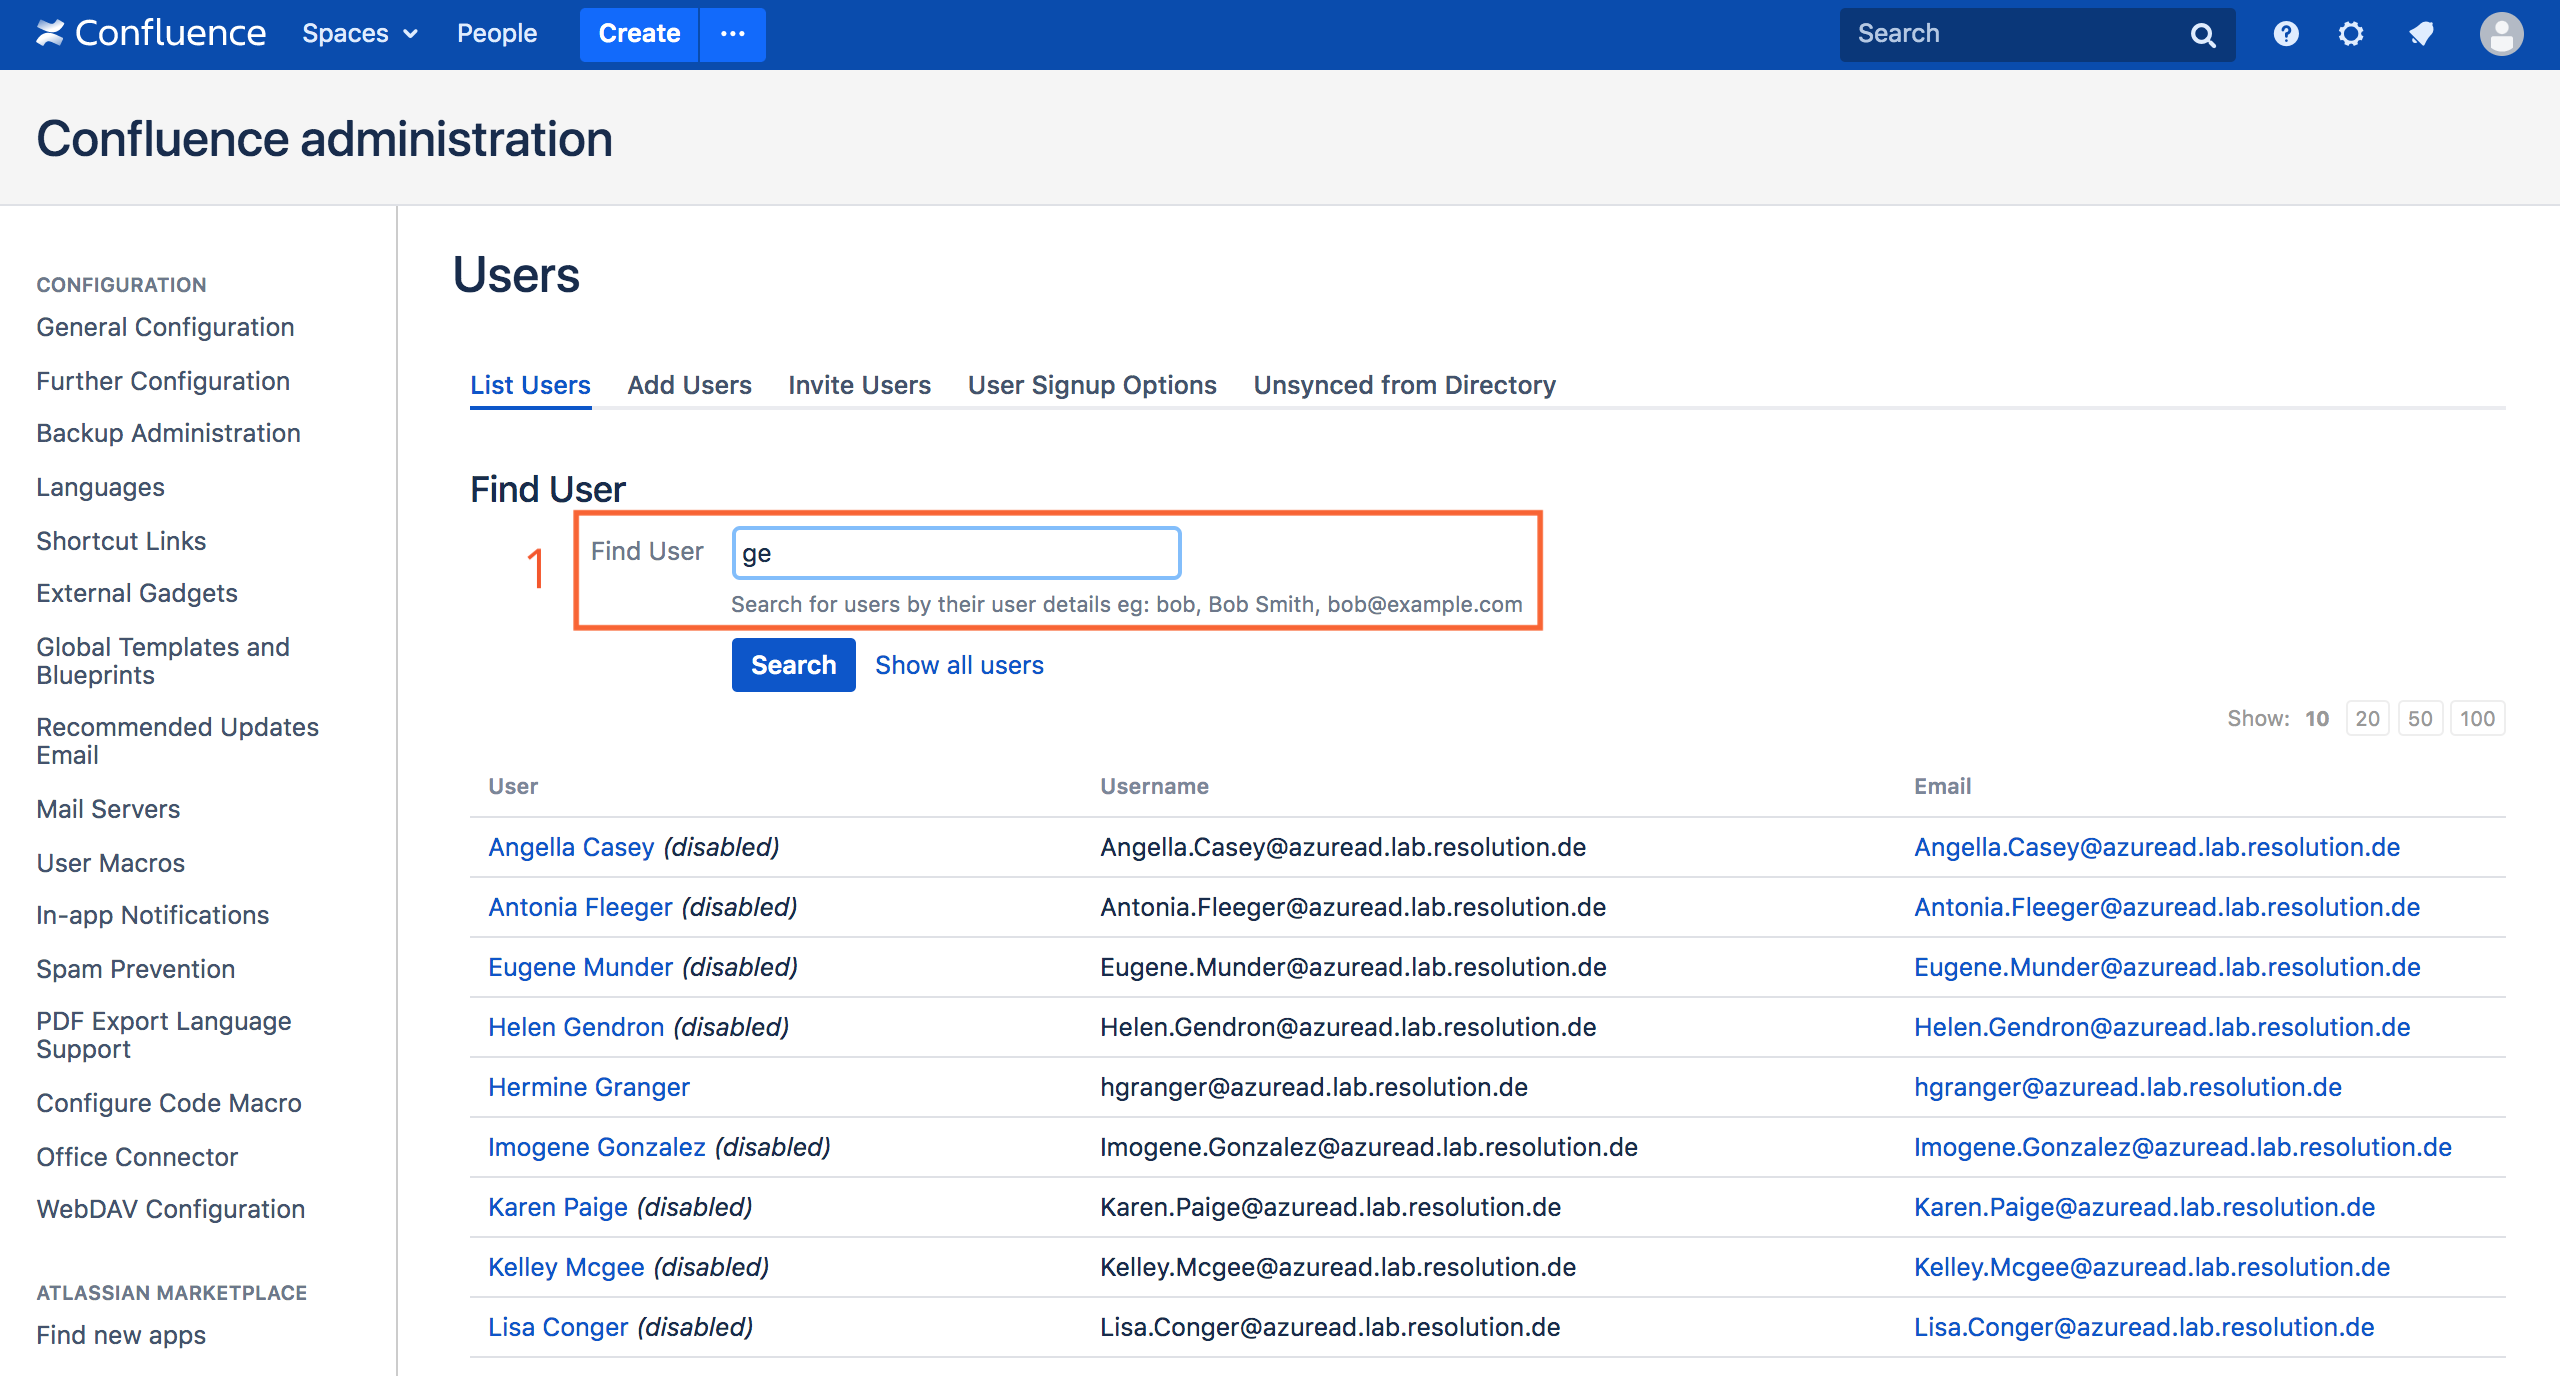Open Imogene Gonzalez user profile
Screen dimensions: 2560x1376
click(597, 1147)
